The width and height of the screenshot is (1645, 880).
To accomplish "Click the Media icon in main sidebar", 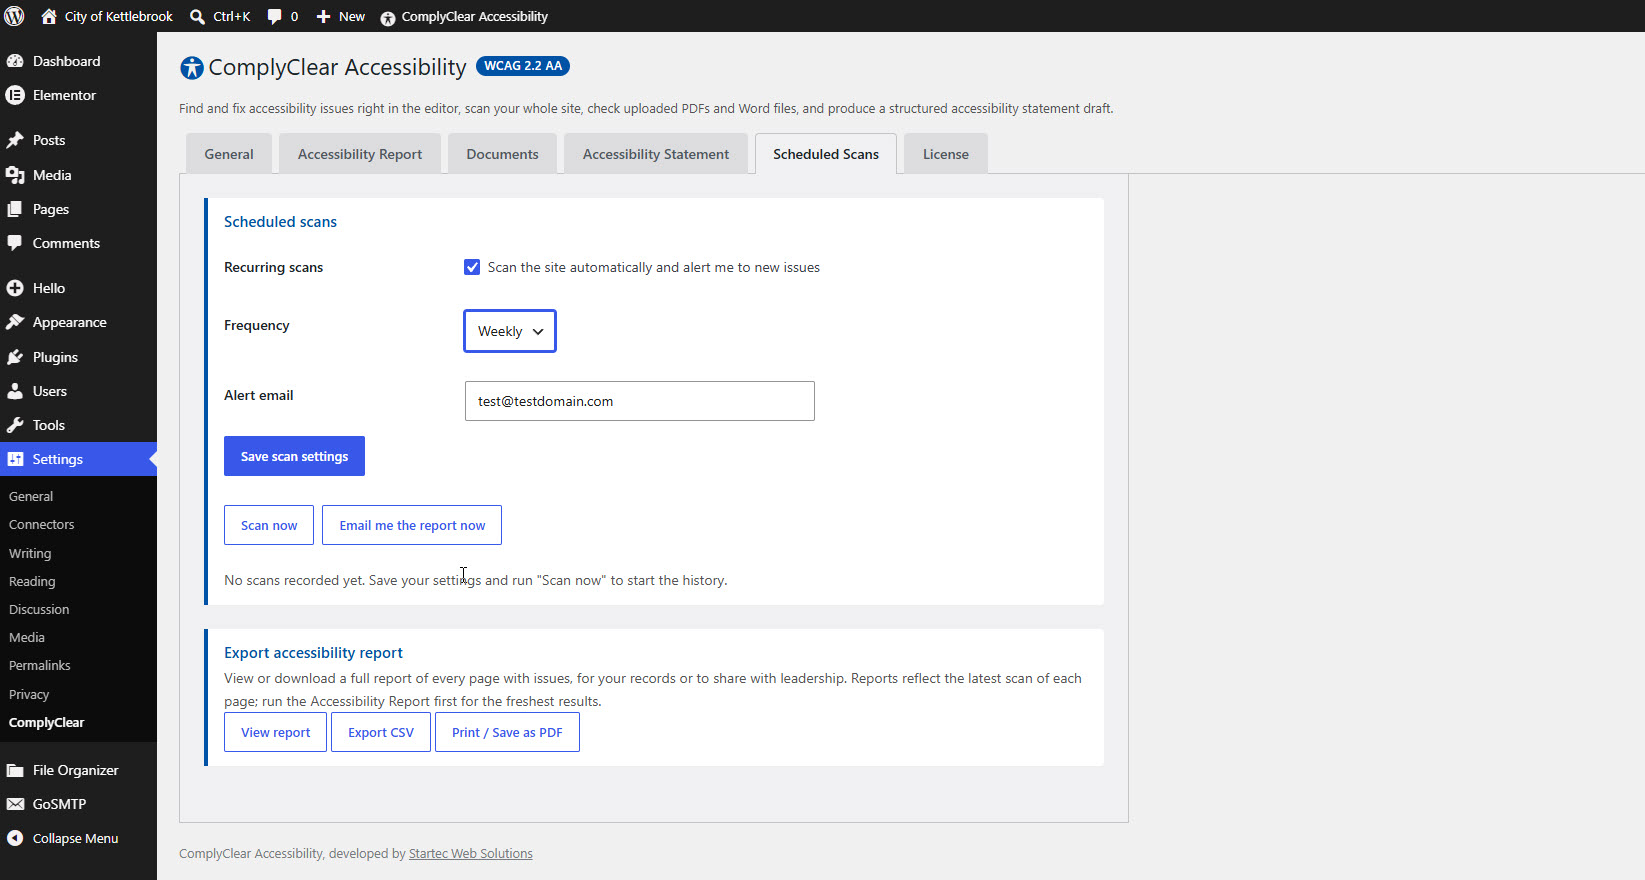I will coord(15,175).
